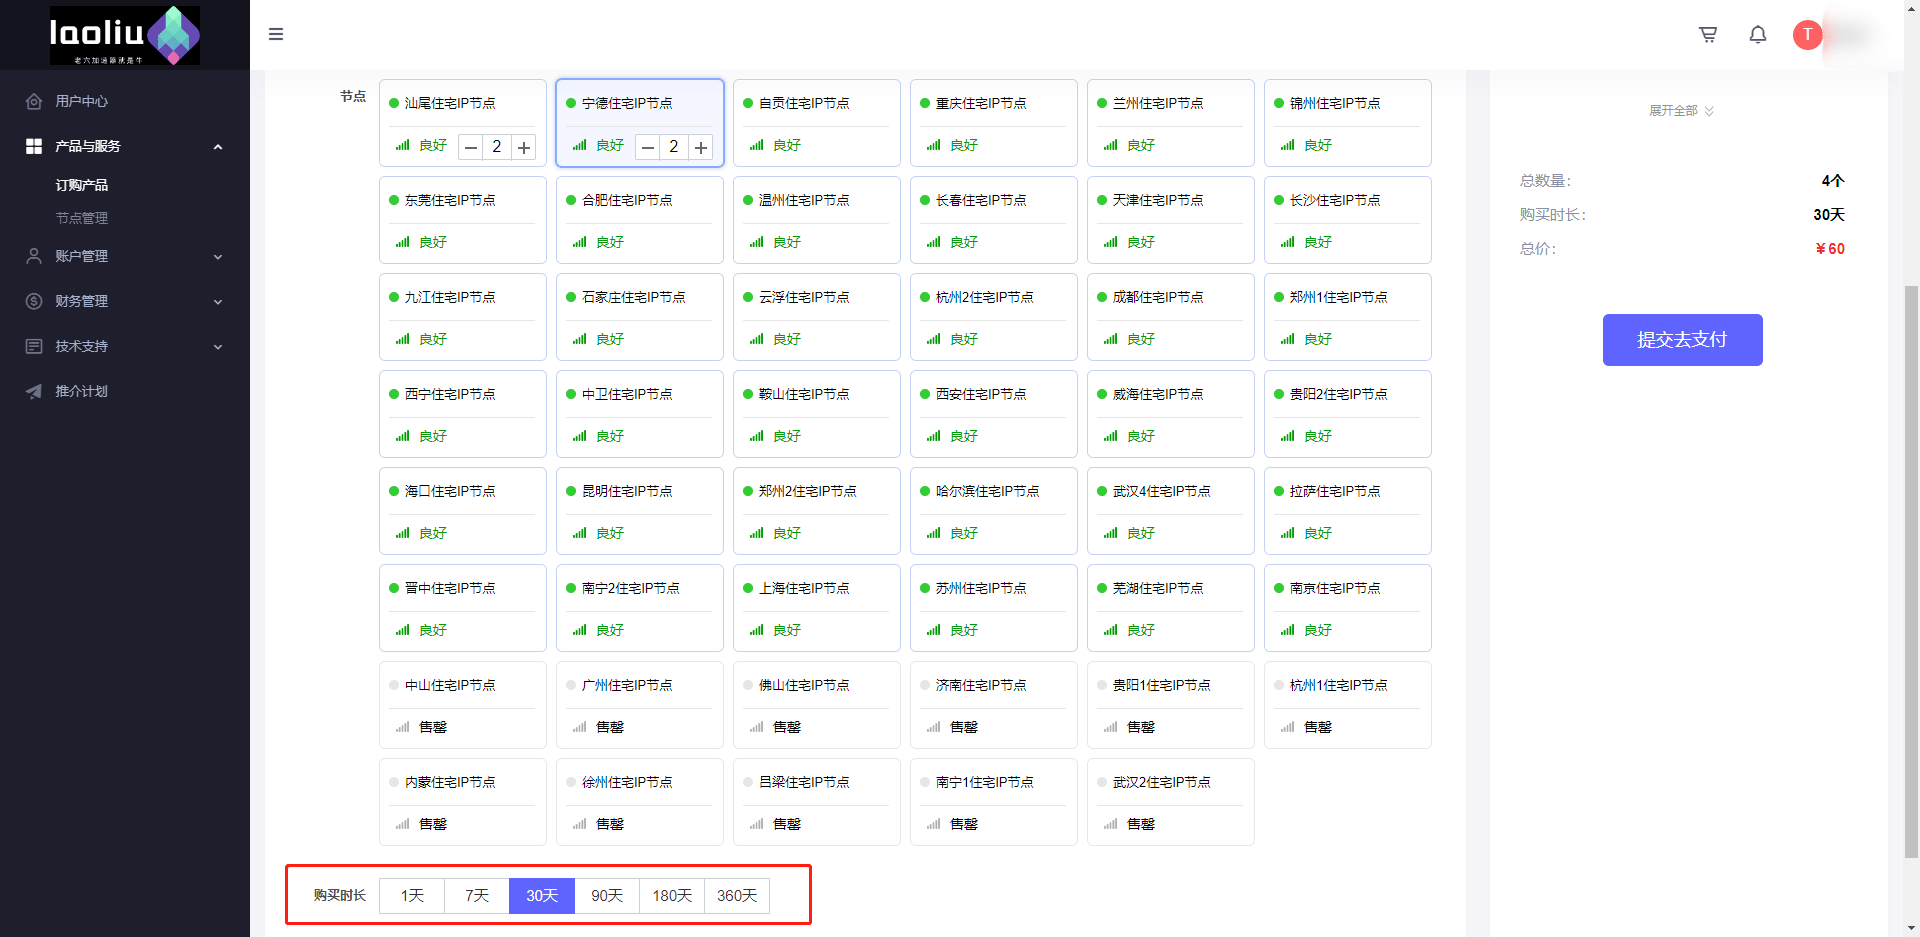Open the shopping cart icon
This screenshot has height=937, width=1920.
(1708, 35)
